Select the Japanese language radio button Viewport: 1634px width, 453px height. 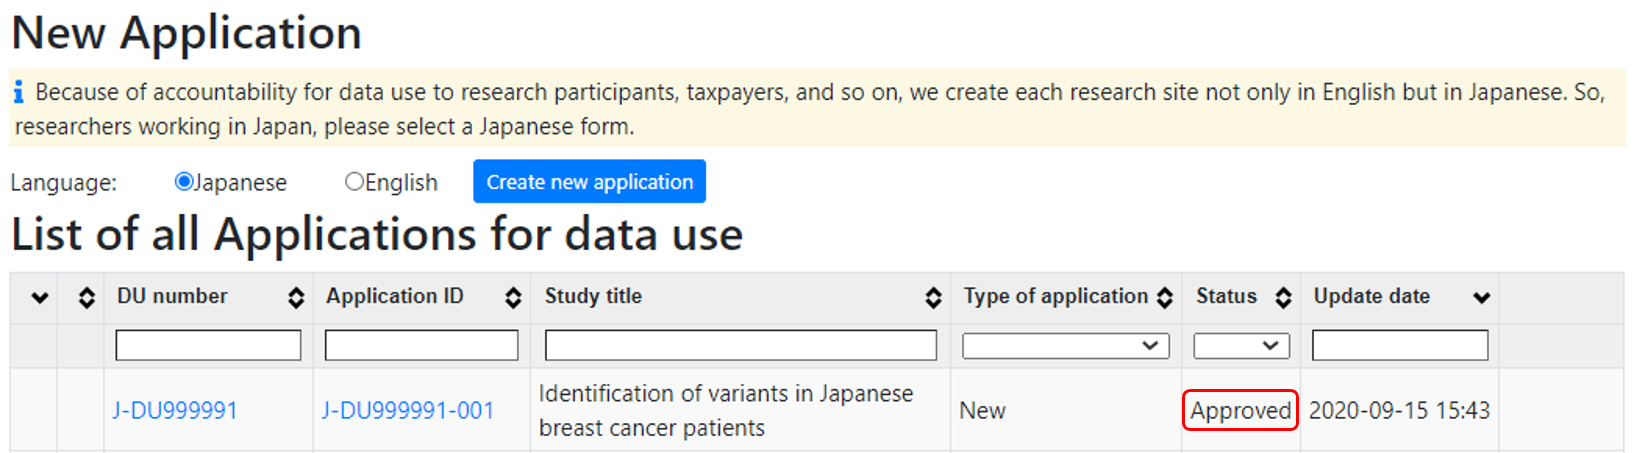[x=184, y=182]
